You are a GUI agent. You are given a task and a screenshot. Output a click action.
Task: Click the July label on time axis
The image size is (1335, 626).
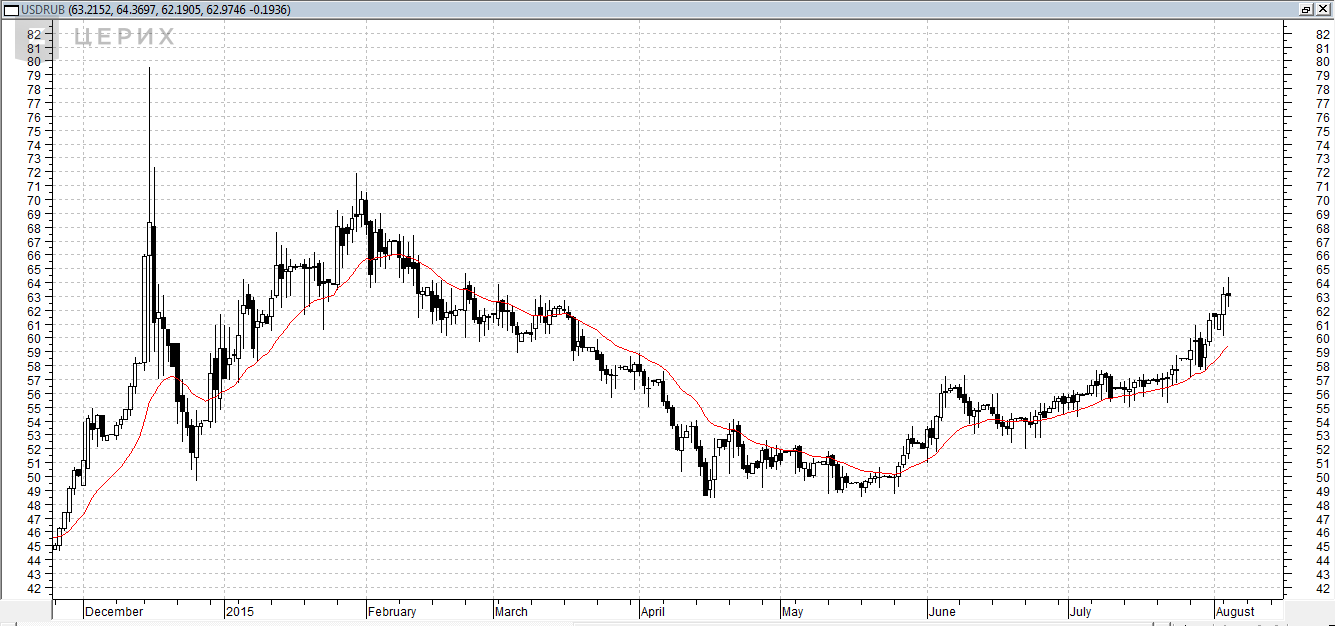[1080, 611]
